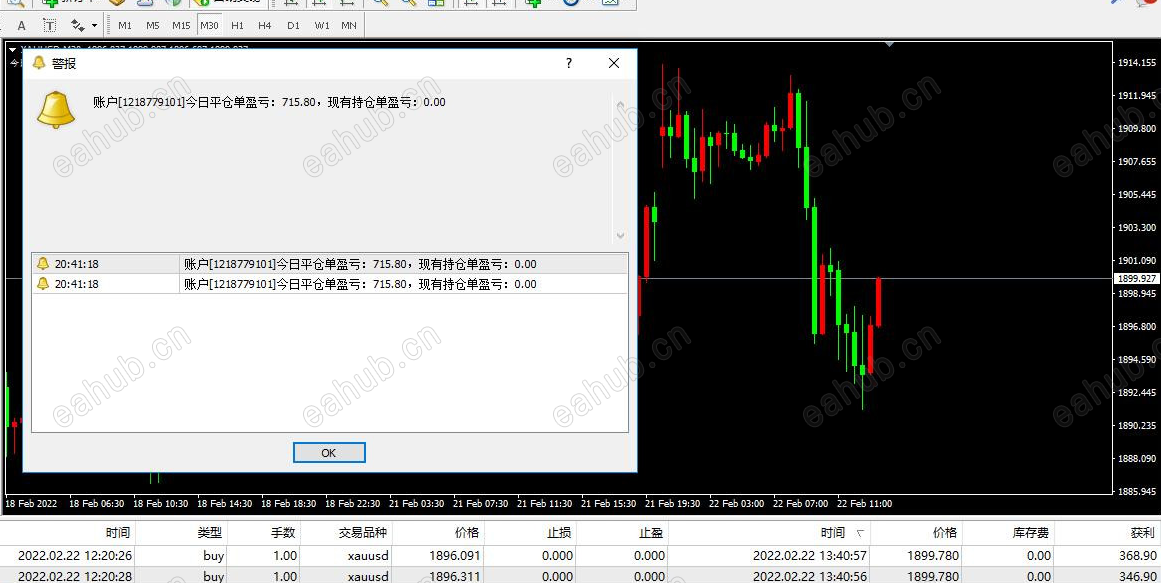This screenshot has width=1161, height=583.
Task: Switch chart to MN timeframe
Action: point(349,26)
